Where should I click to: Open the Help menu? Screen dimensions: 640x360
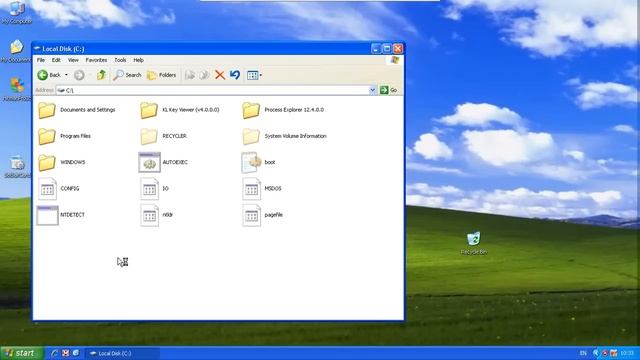click(x=138, y=60)
